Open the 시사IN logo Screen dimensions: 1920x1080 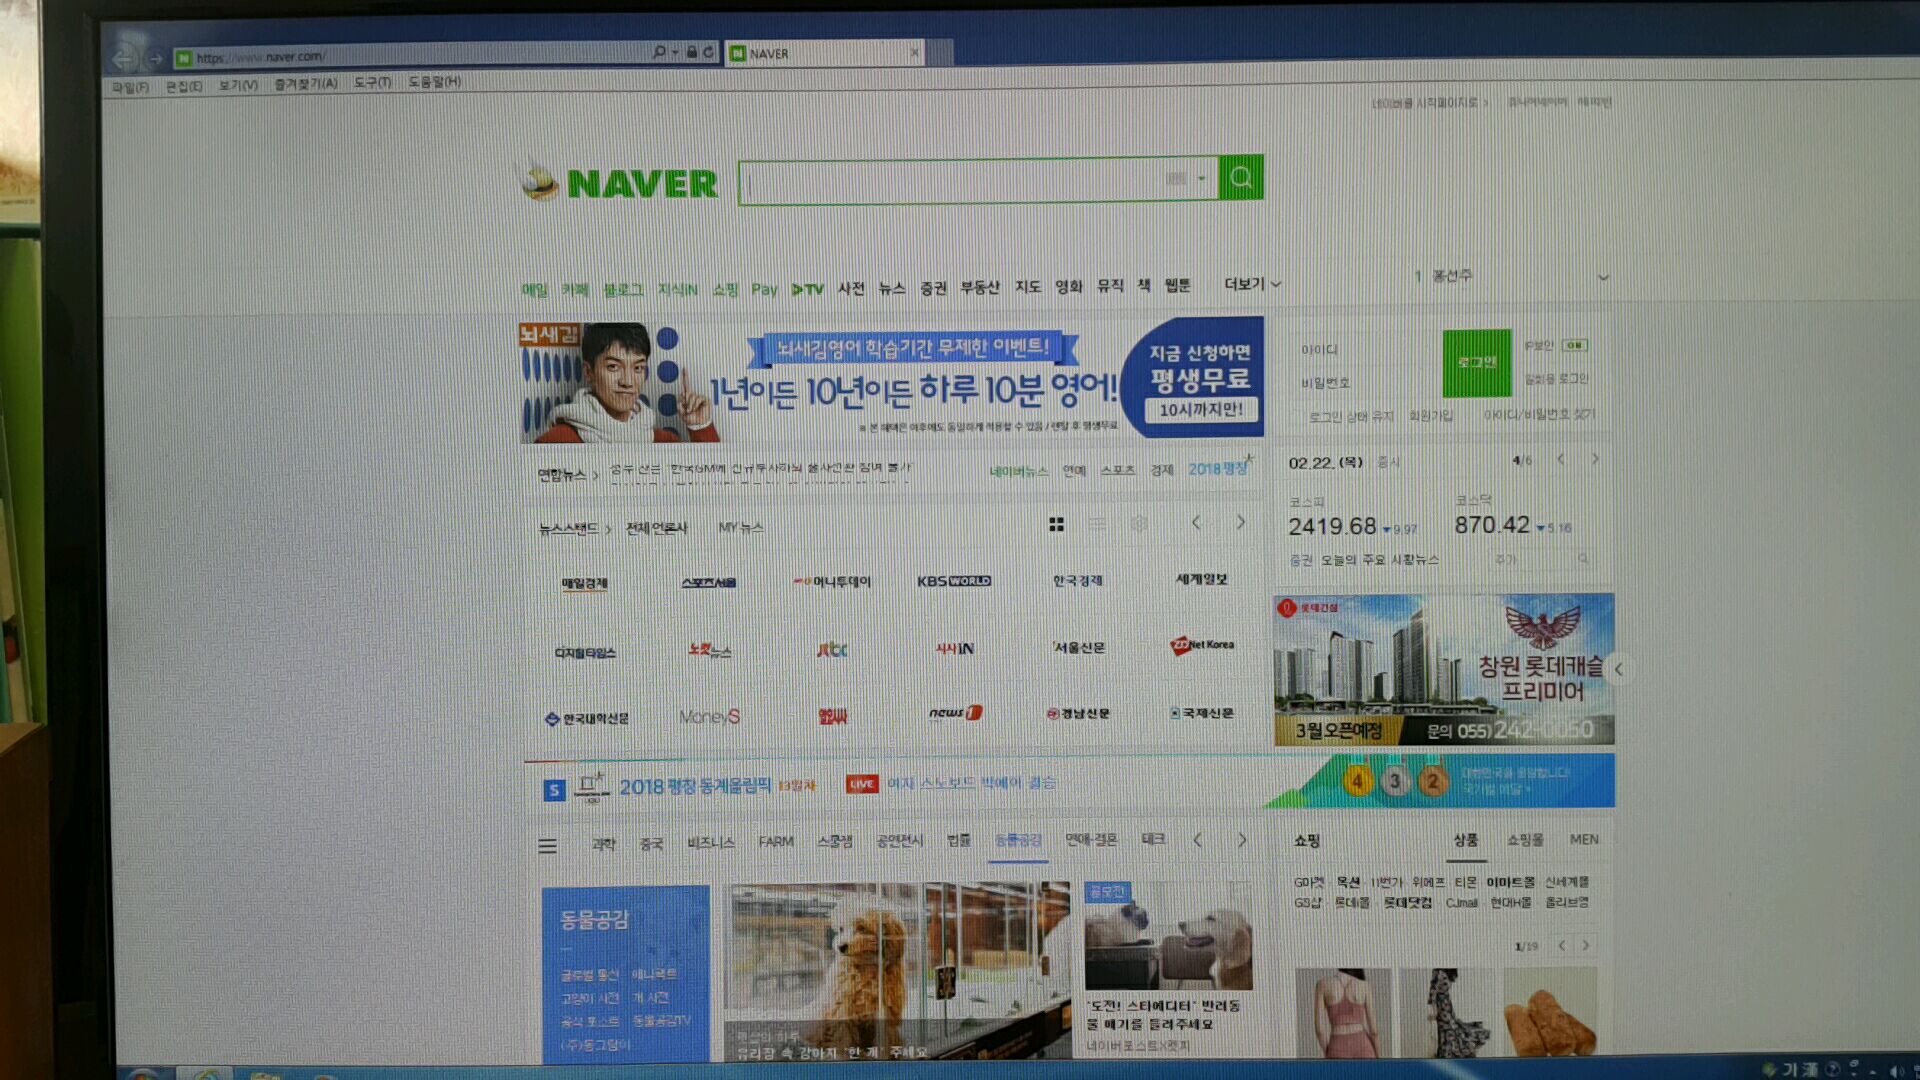[954, 649]
